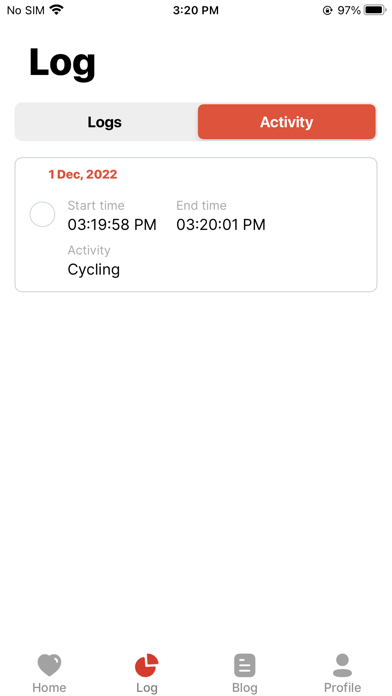392x696 pixels.
Task: Tap the Wi-Fi status icon
Action: [x=56, y=10]
